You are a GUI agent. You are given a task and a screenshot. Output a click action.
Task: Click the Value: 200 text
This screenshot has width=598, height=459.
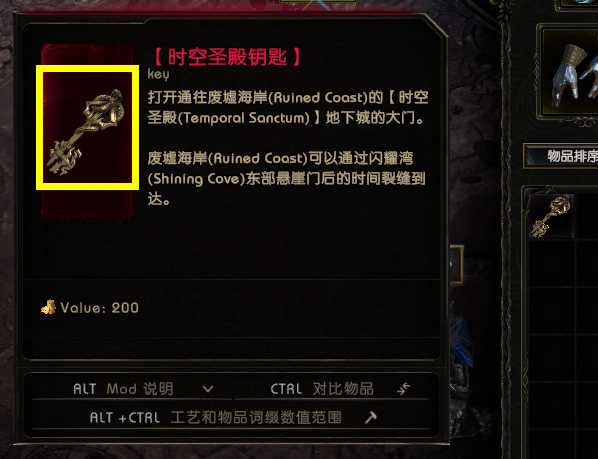point(99,308)
